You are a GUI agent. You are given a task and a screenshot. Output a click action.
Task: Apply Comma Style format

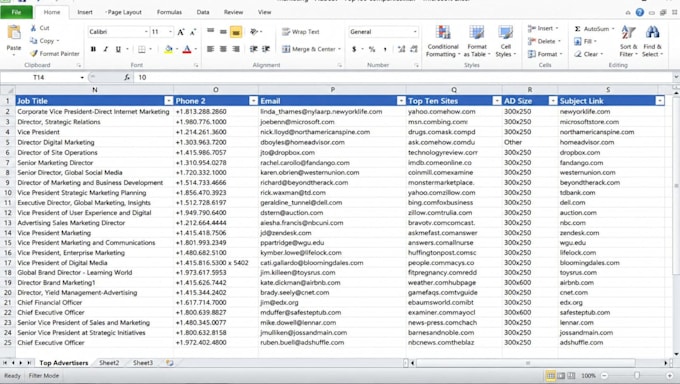click(x=385, y=49)
